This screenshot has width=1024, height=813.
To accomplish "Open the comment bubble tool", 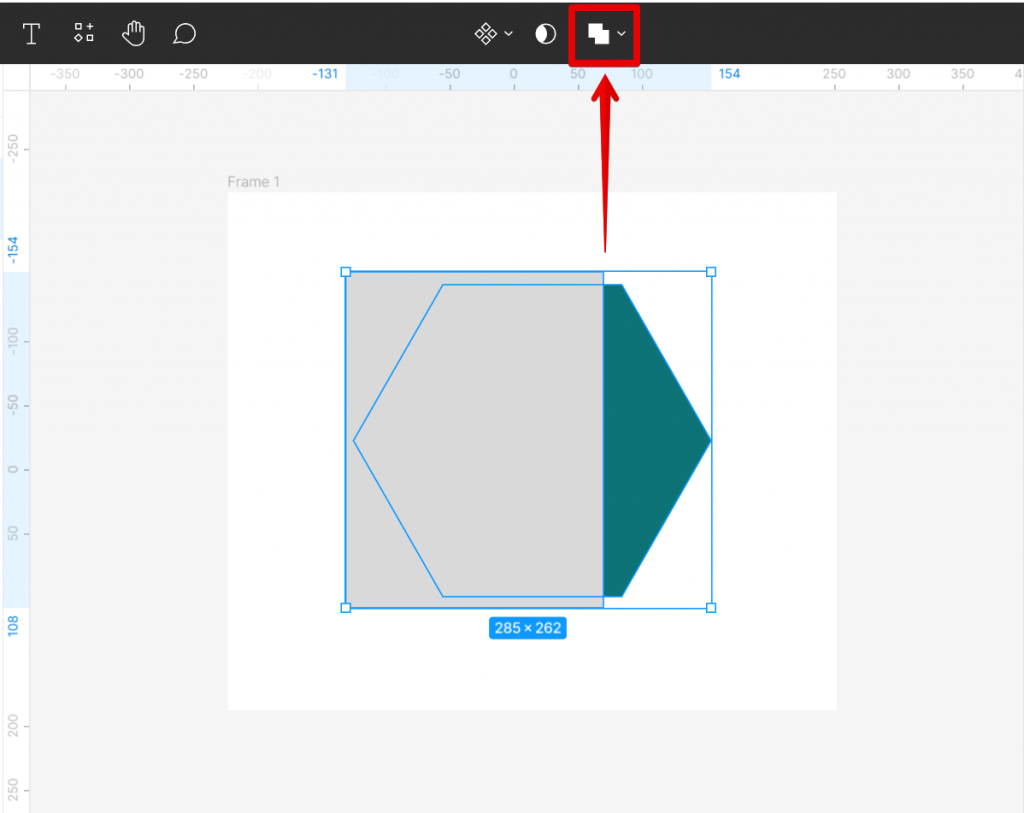I will point(184,33).
